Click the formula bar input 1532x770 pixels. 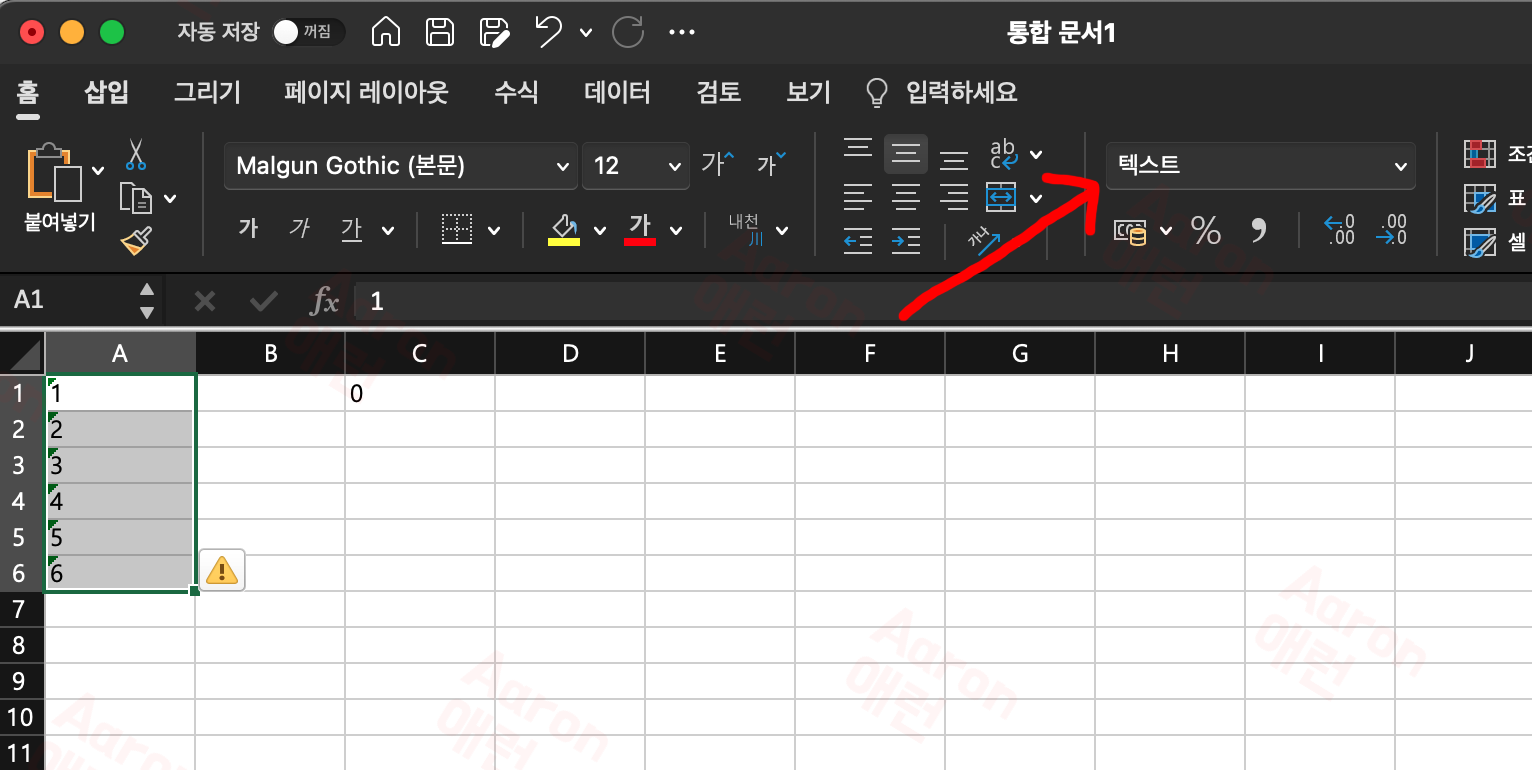tap(943, 300)
